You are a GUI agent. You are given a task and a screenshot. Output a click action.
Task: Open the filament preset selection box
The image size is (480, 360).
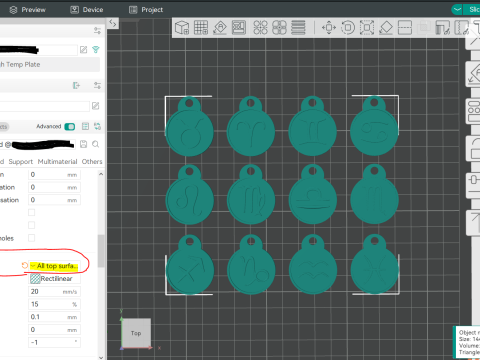(45, 106)
